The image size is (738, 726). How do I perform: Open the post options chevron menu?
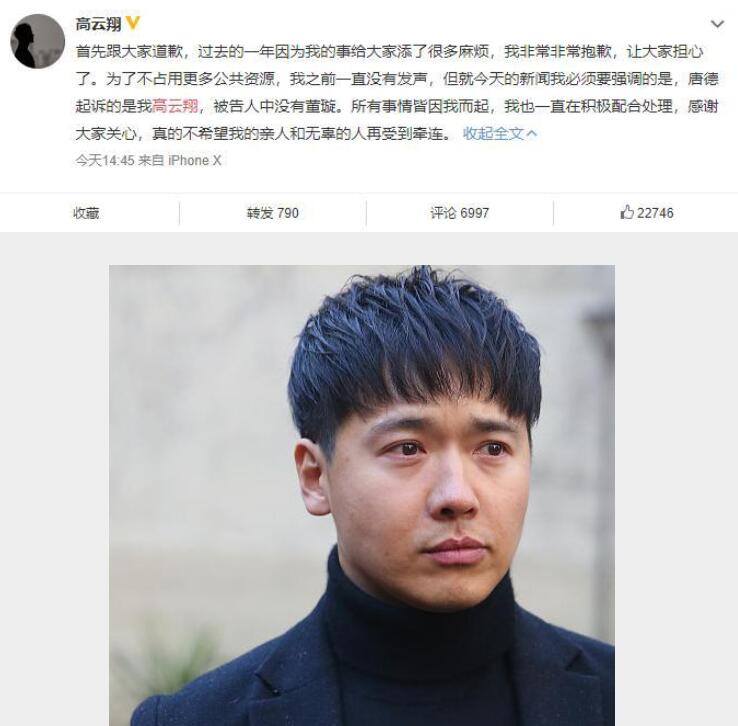click(717, 24)
